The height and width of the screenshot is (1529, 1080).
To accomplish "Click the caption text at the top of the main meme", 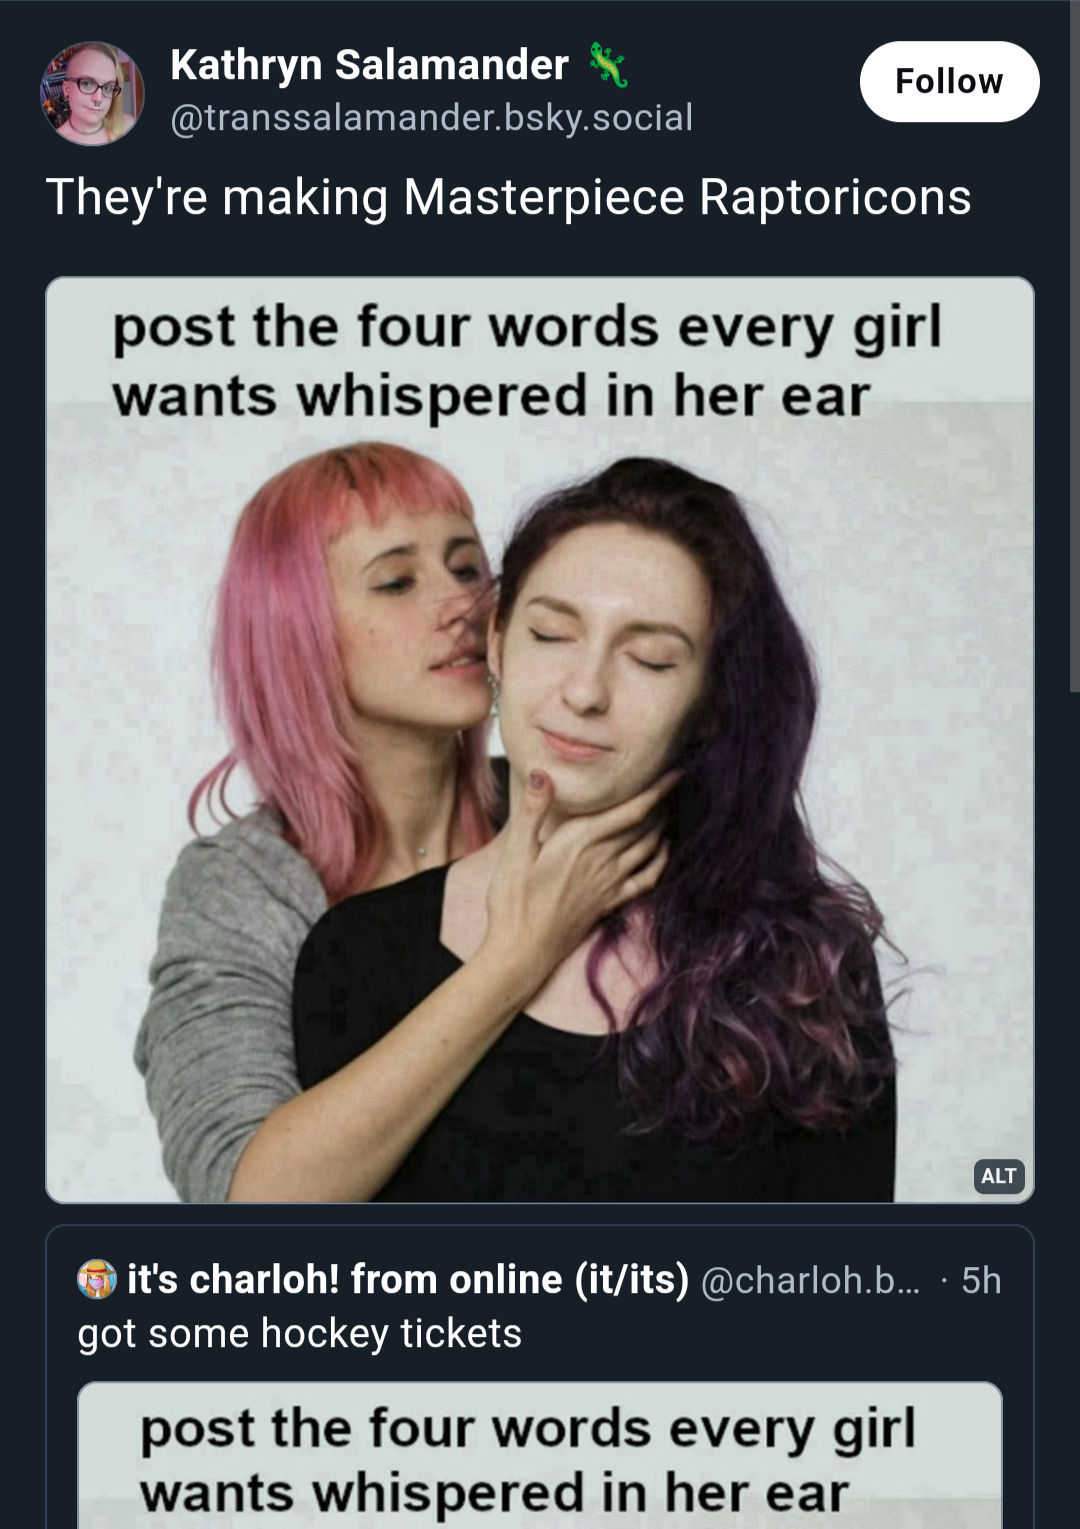I will click(527, 361).
